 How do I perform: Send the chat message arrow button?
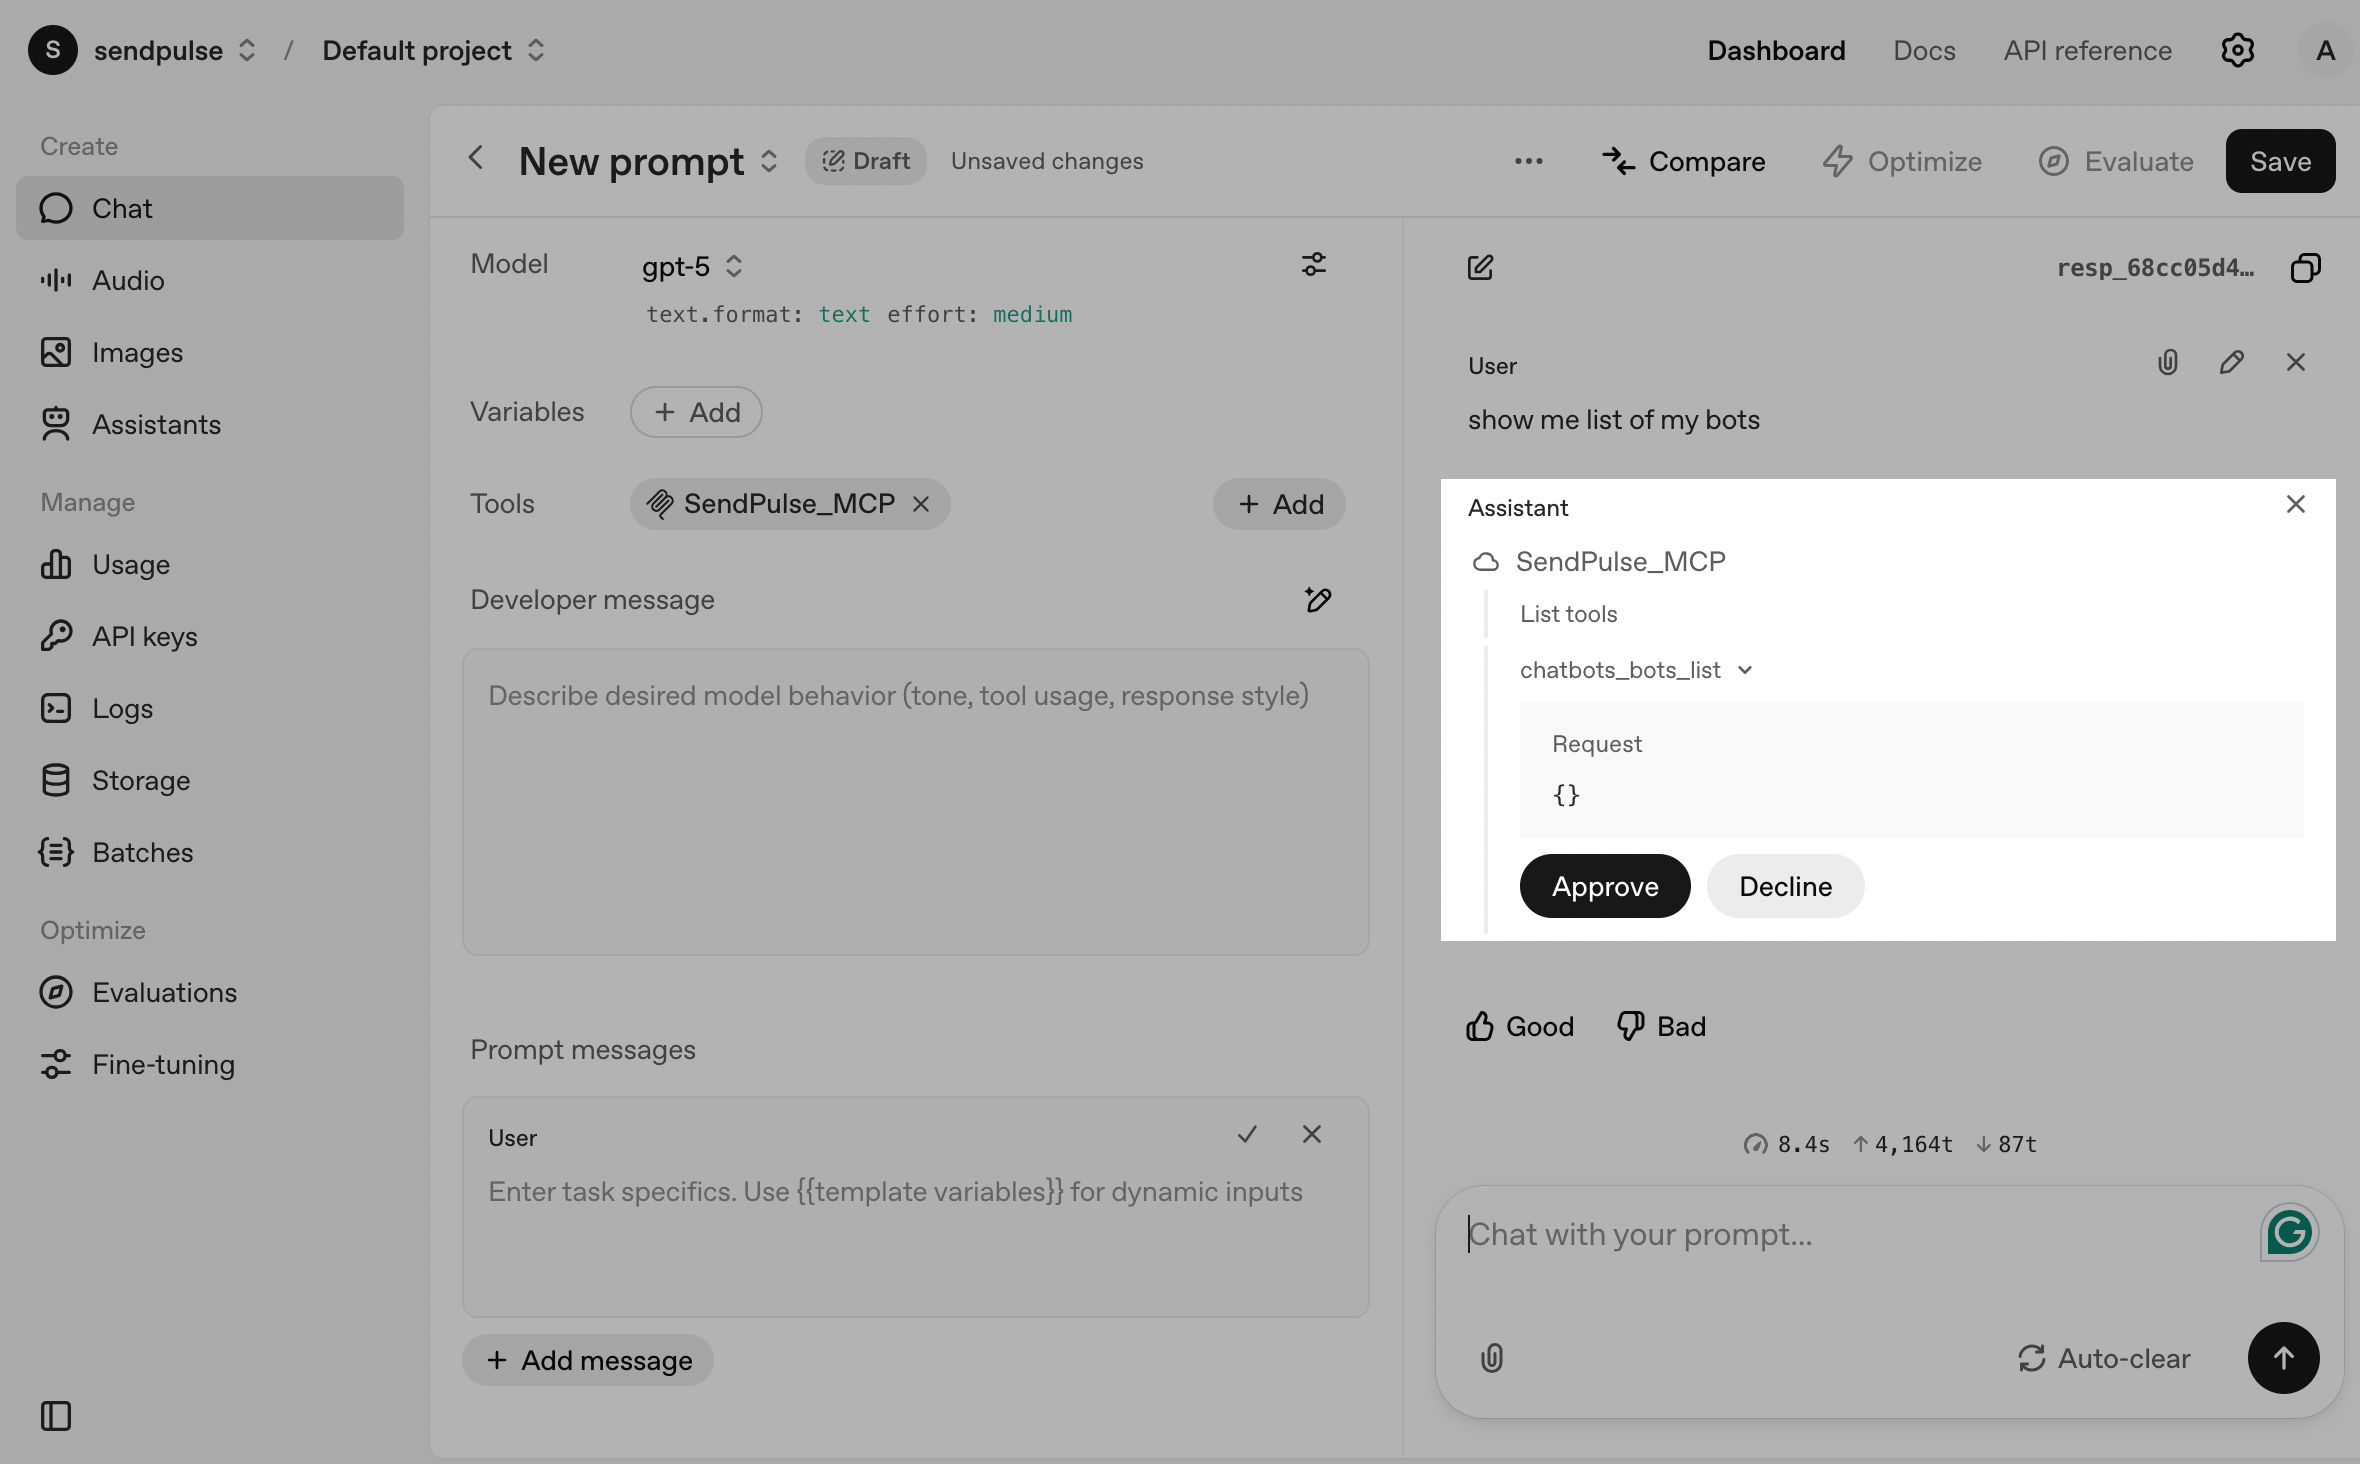coord(2283,1358)
